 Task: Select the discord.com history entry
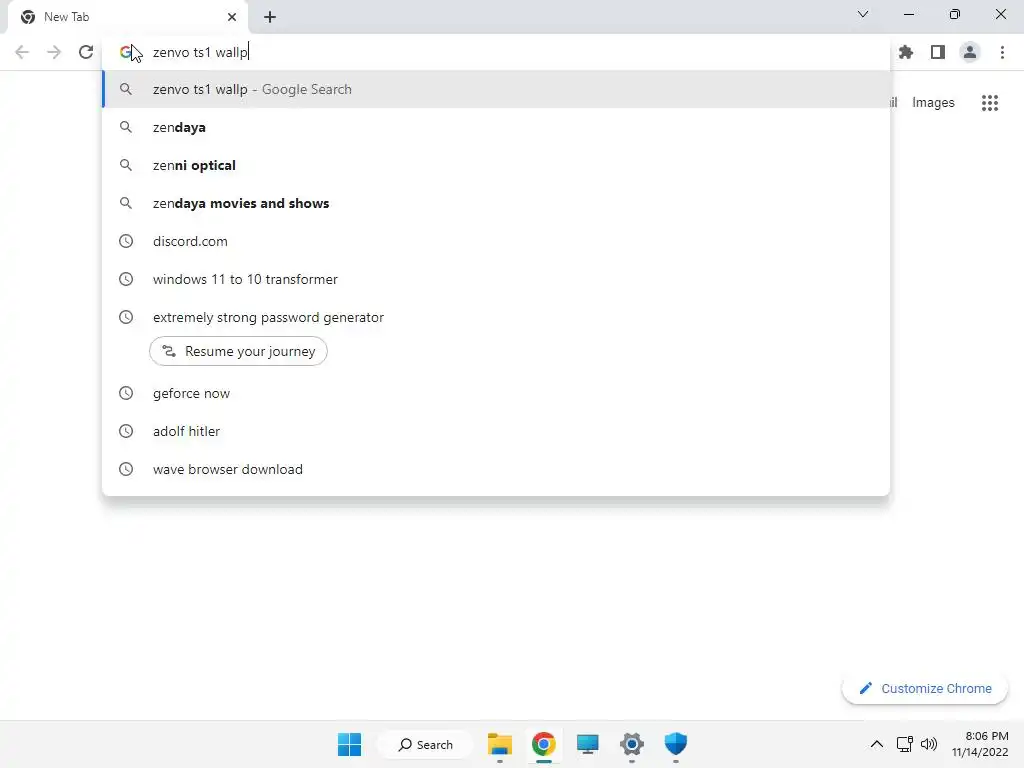pyautogui.click(x=496, y=241)
